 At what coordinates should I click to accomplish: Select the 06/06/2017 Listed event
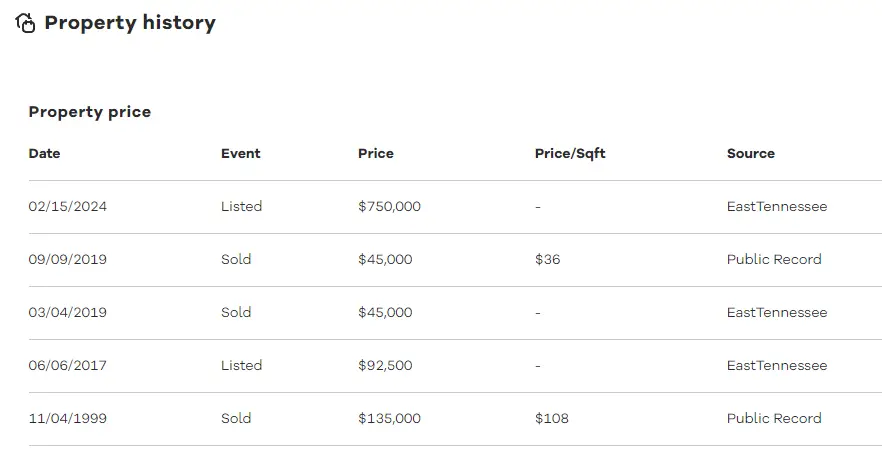coord(241,365)
